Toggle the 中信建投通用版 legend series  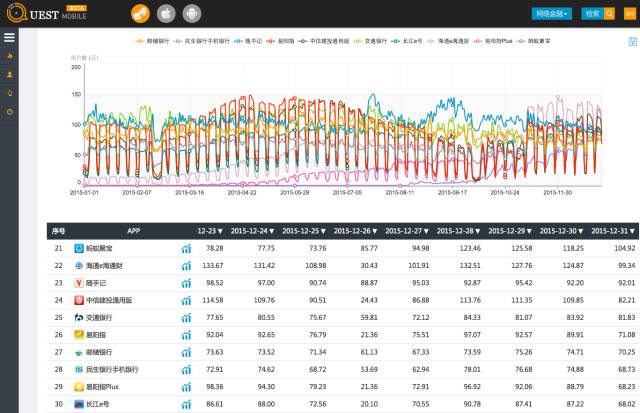tap(324, 41)
